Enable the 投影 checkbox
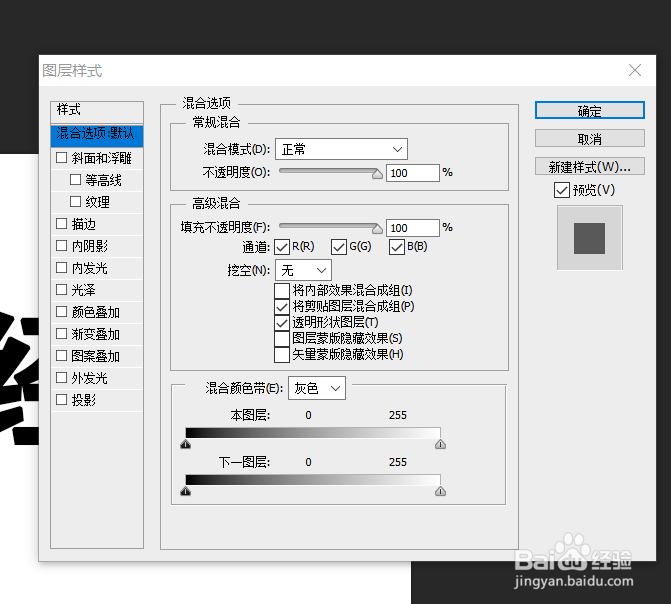Image resolution: width=671 pixels, height=604 pixels. click(x=62, y=399)
